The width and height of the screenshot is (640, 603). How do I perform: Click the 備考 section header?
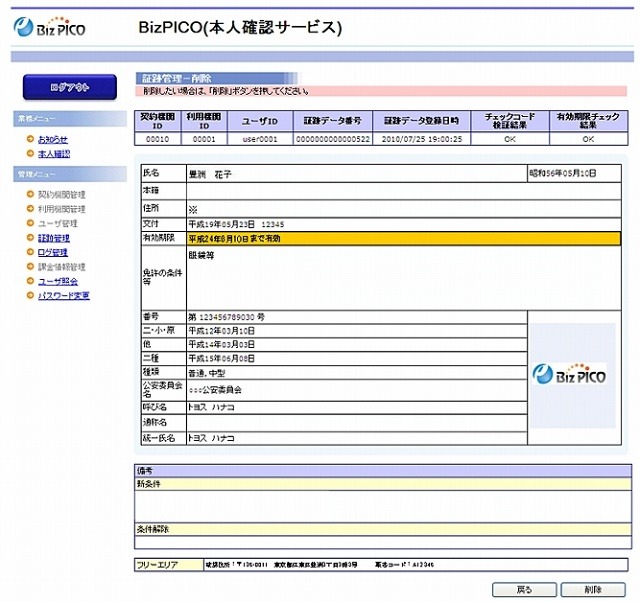click(x=383, y=471)
